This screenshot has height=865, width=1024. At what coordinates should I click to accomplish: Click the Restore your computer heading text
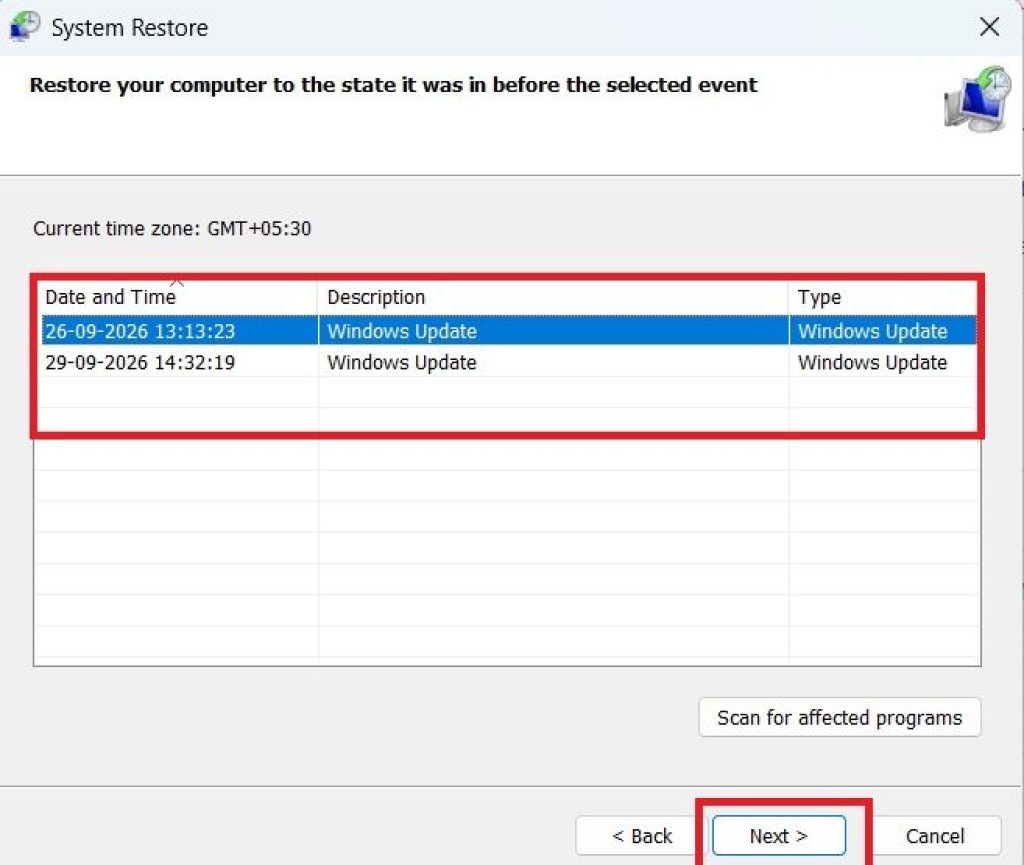tap(393, 85)
